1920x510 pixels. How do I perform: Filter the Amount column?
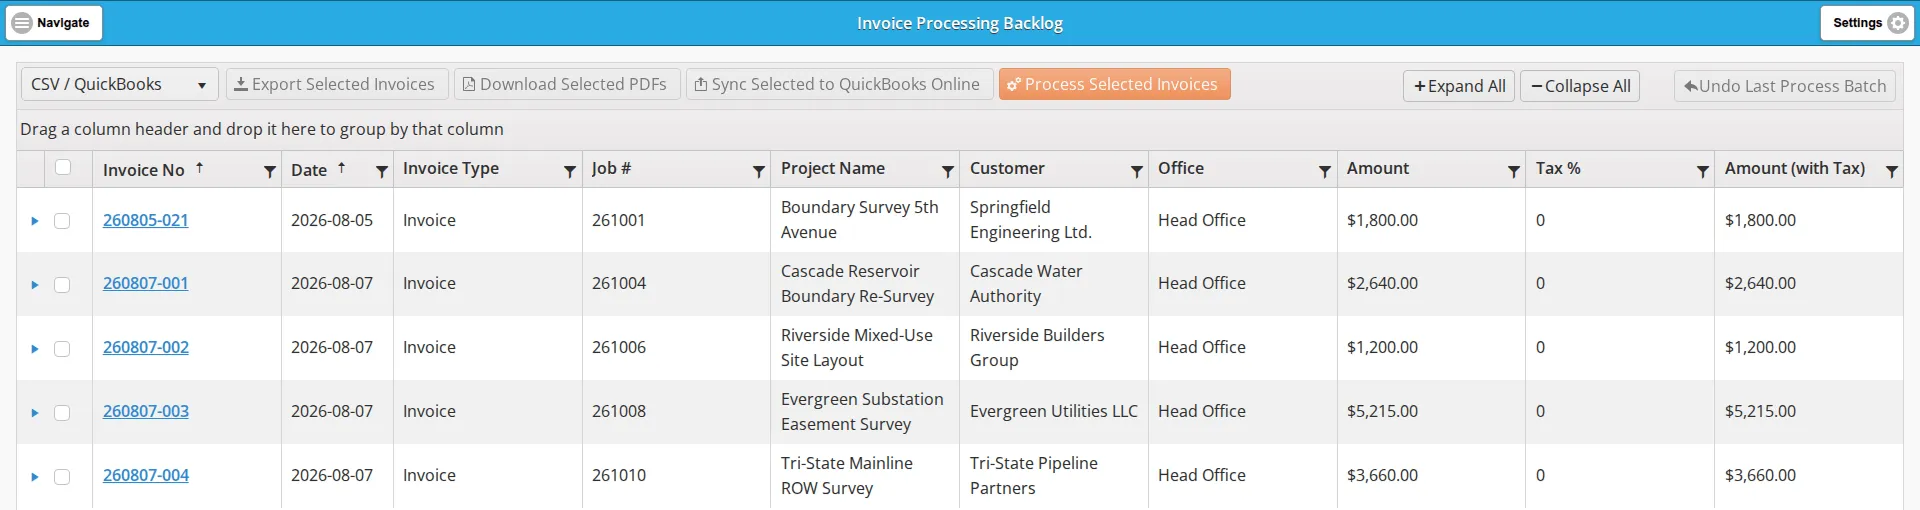point(1514,171)
